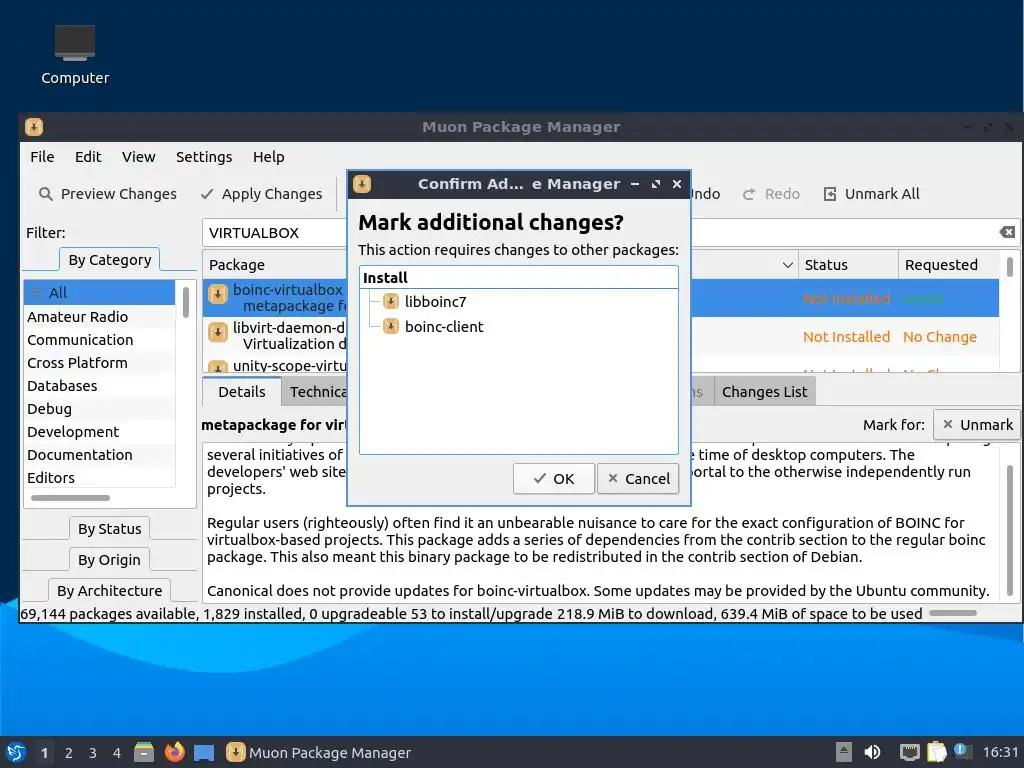
Task: Select the All category filter
Action: click(x=99, y=293)
